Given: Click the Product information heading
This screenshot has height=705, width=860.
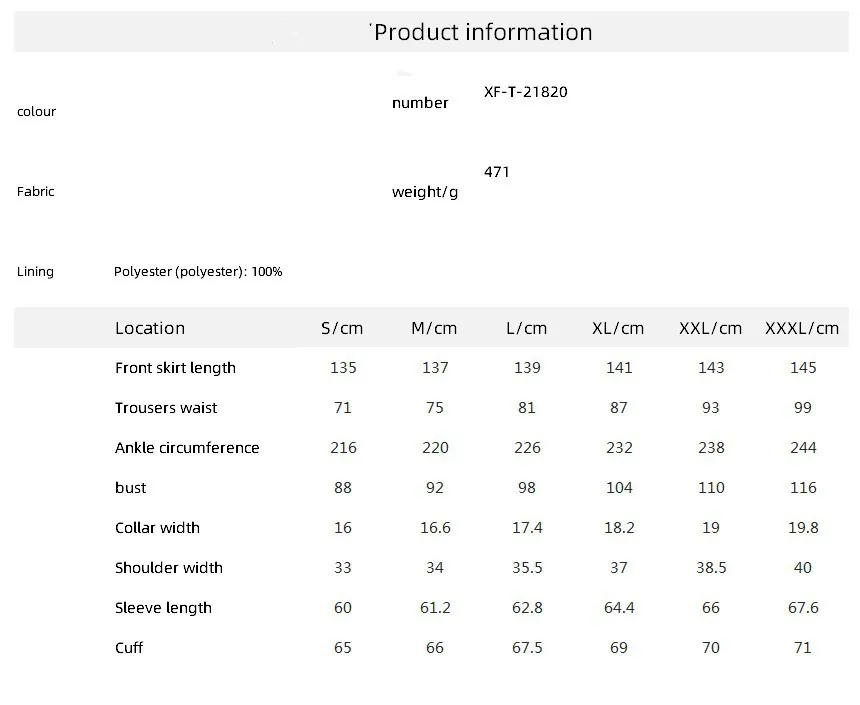Looking at the screenshot, I should (x=483, y=32).
